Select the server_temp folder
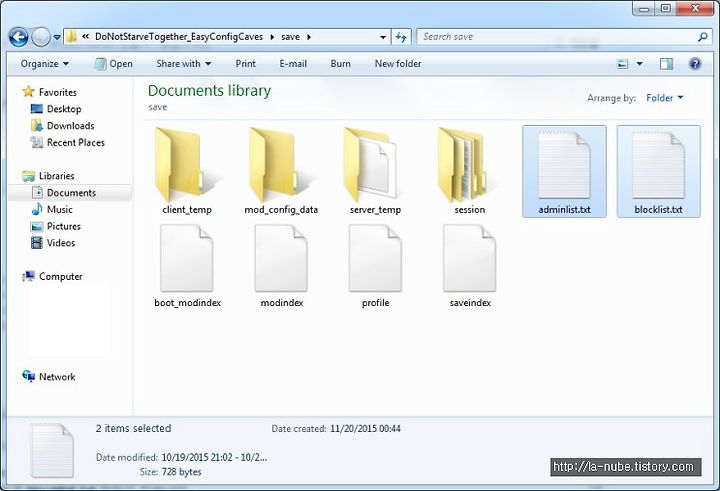This screenshot has height=491, width=720. 375,171
